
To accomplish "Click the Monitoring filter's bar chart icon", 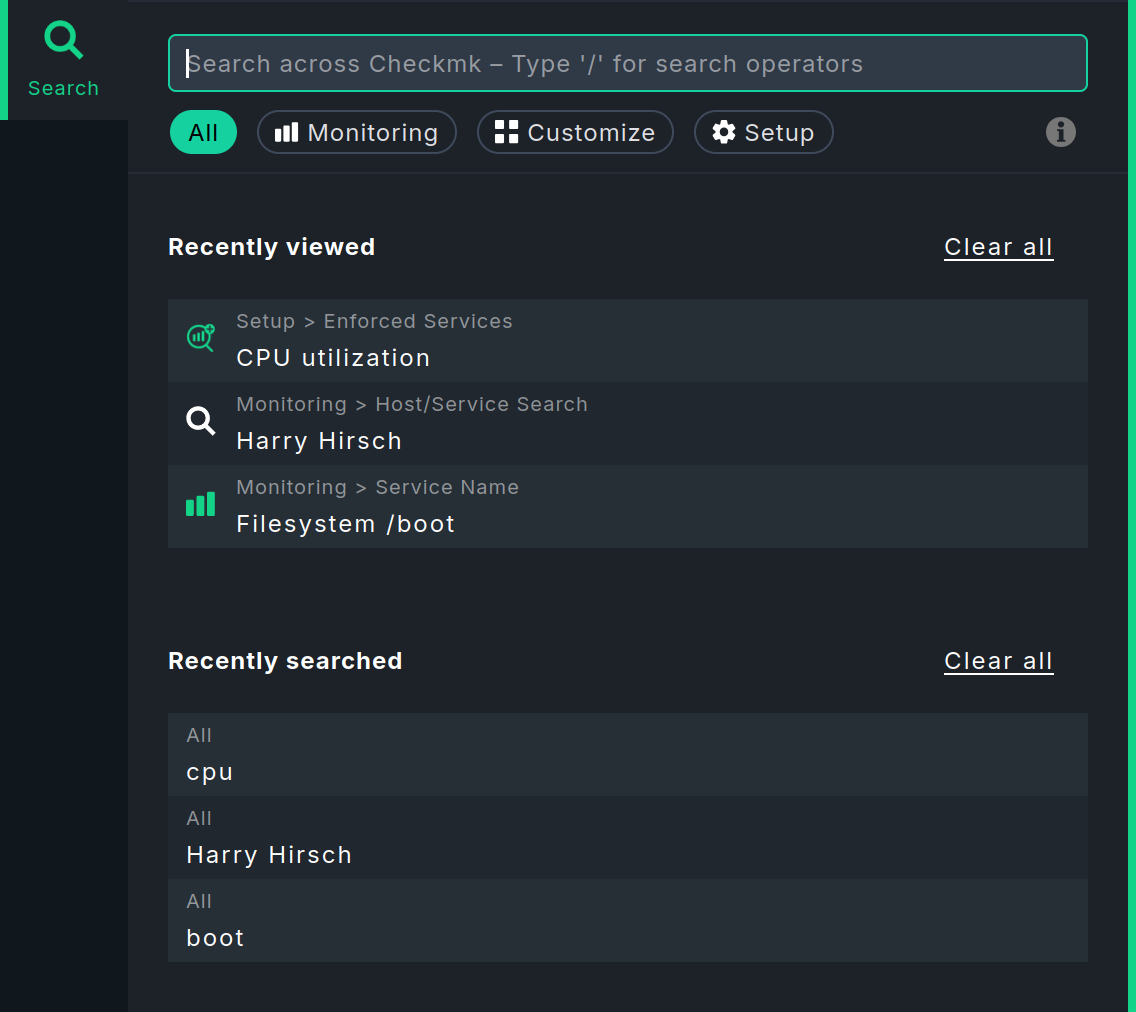I will (288, 131).
